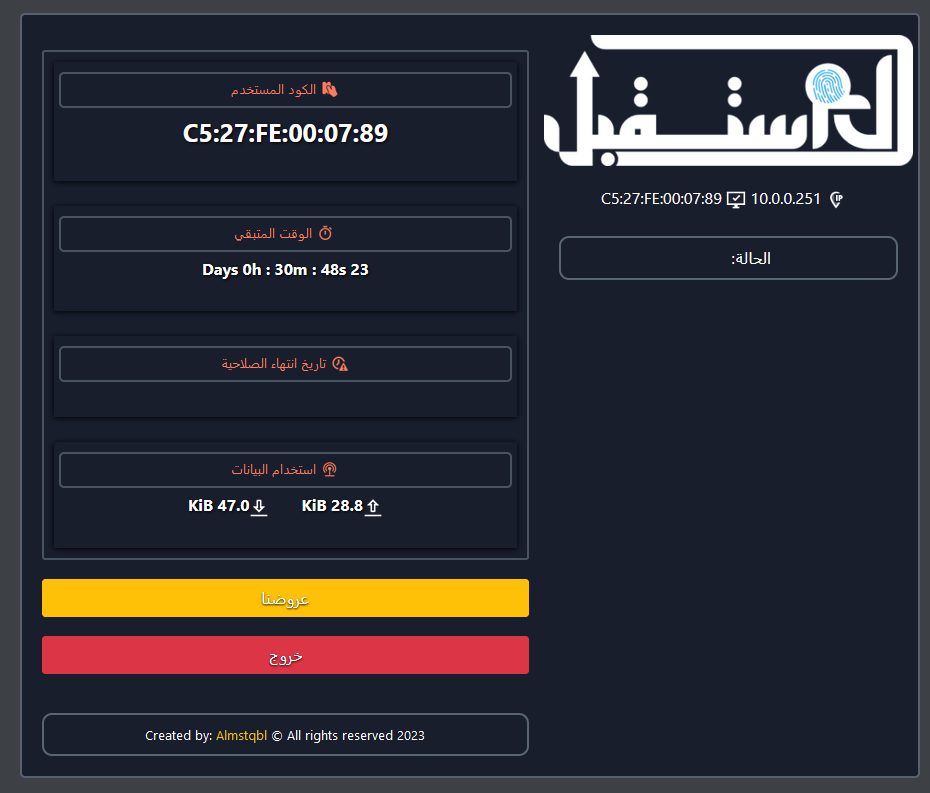Click the الحالة status box
This screenshot has width=930, height=793.
tap(727, 258)
